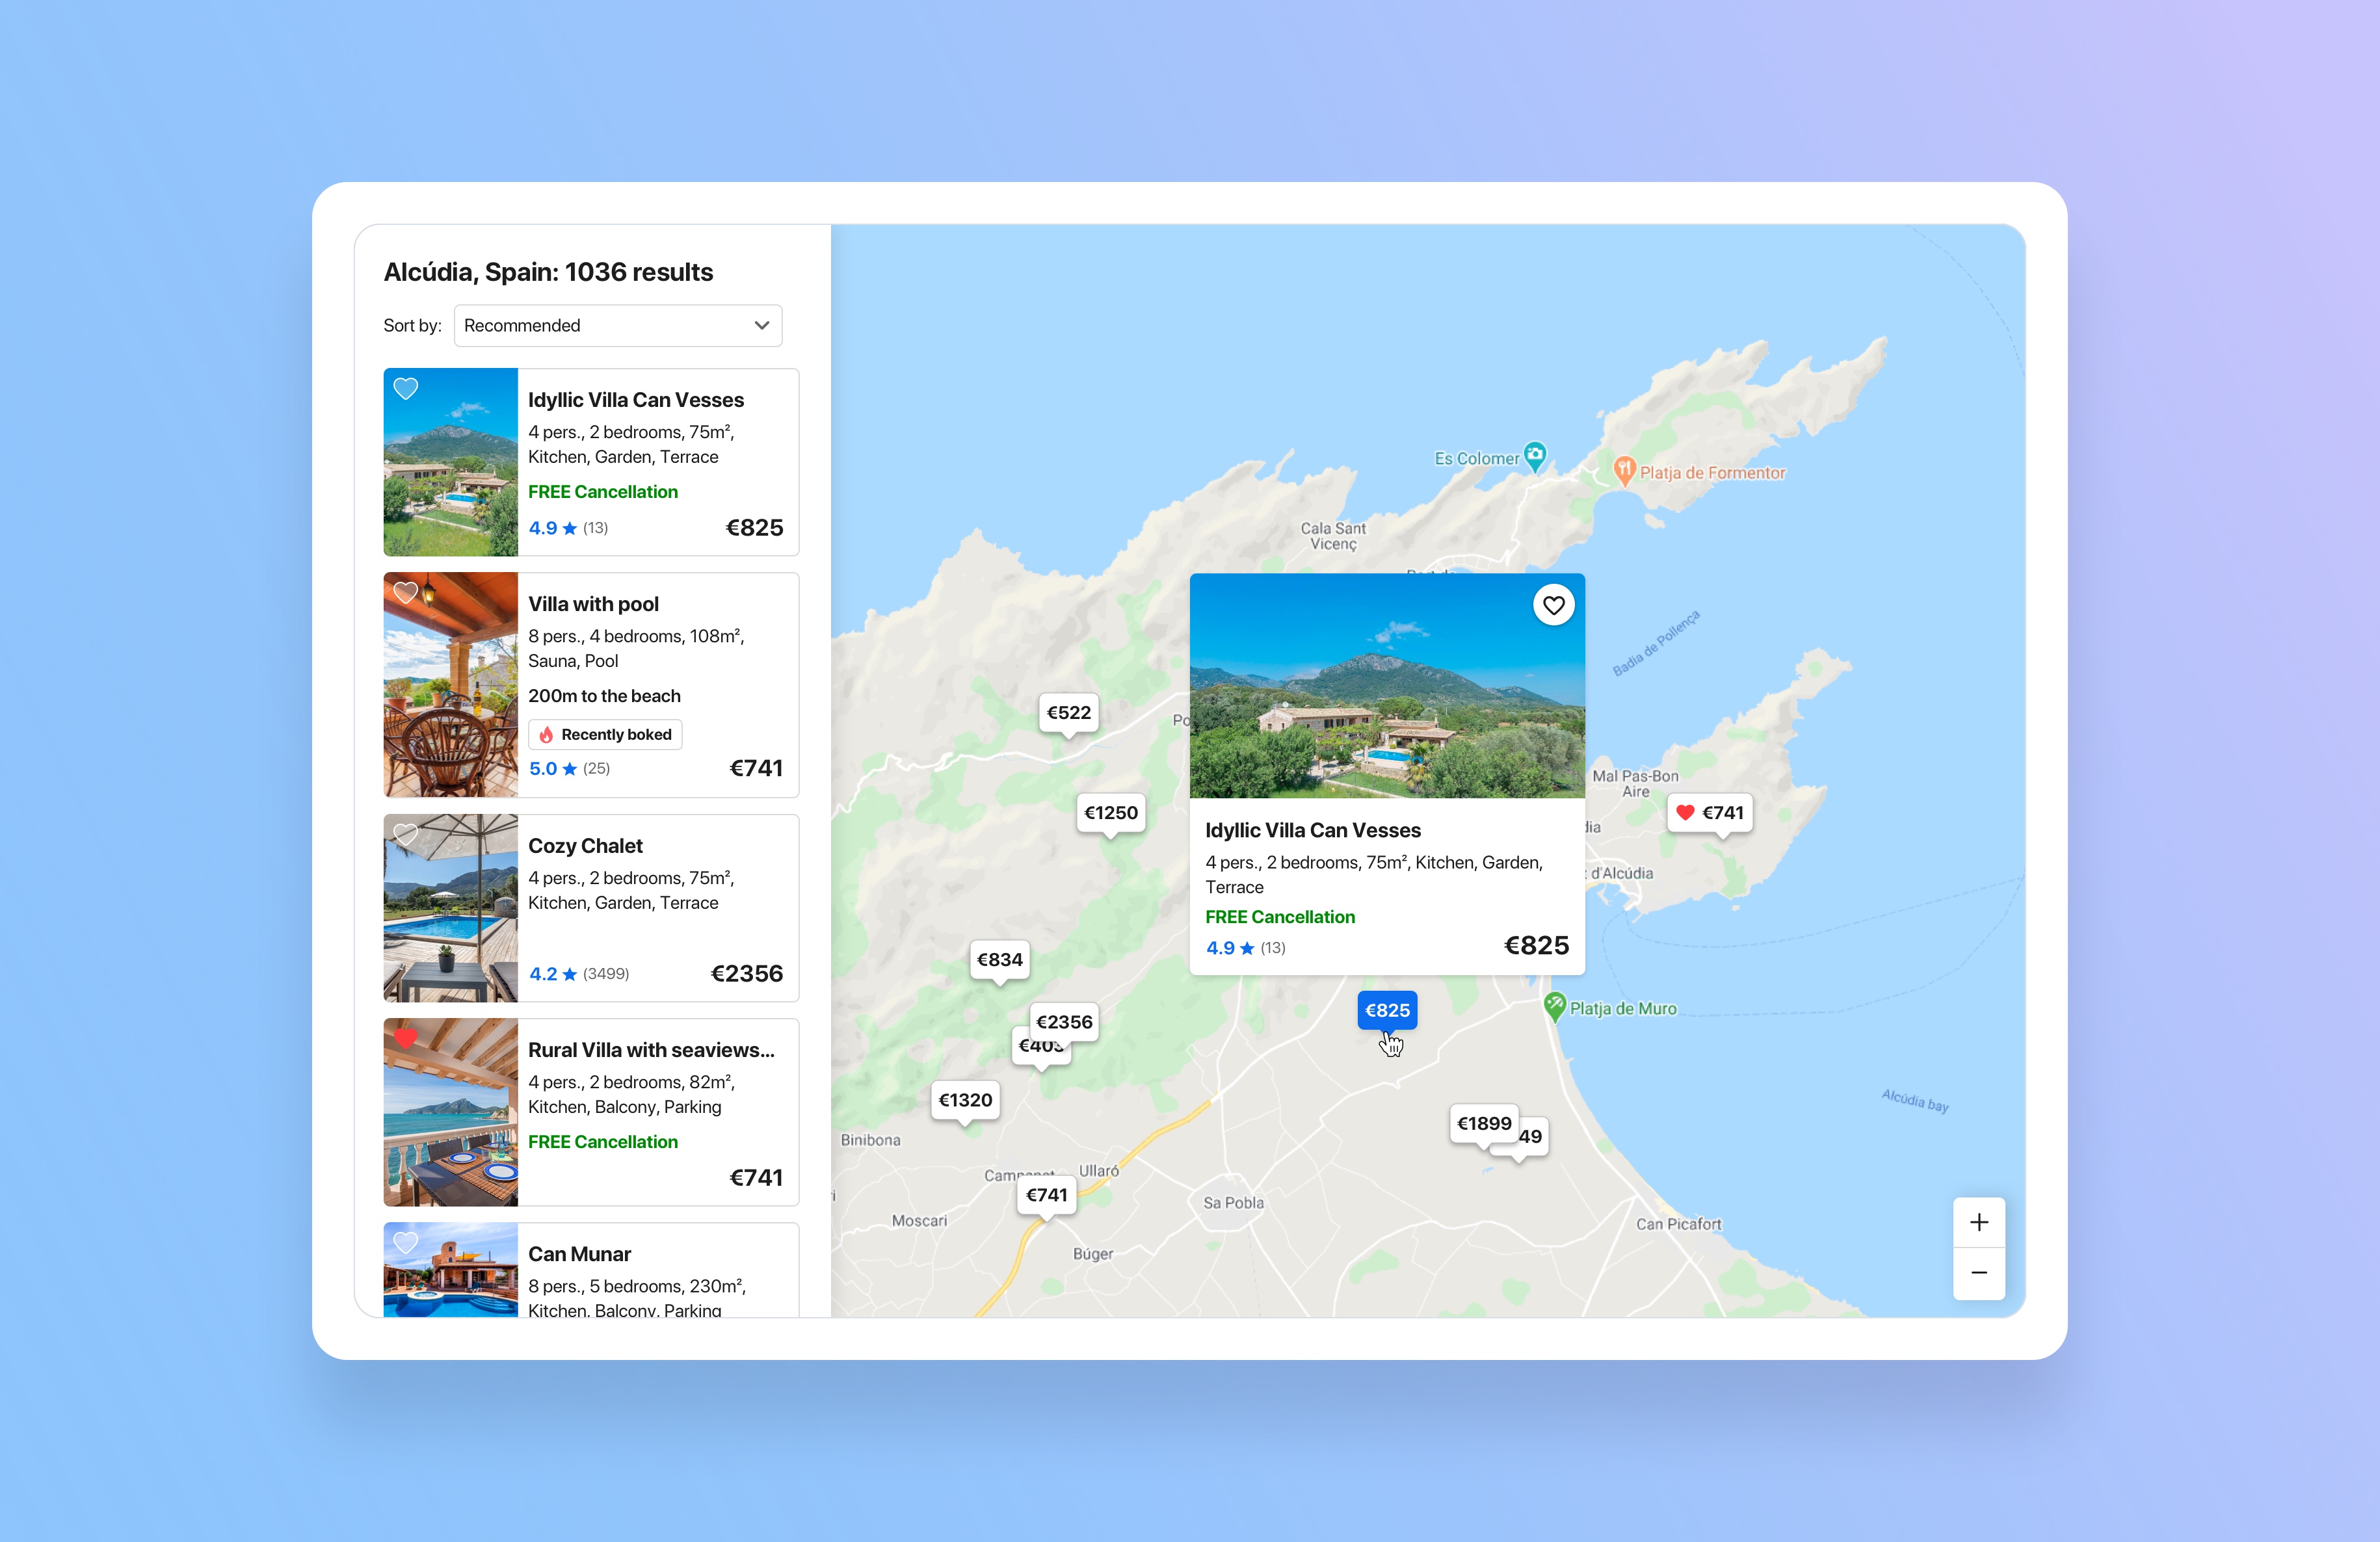The width and height of the screenshot is (2380, 1542).
Task: Unfavorite the Rural Villa with seaviews listing
Action: click(x=405, y=1037)
